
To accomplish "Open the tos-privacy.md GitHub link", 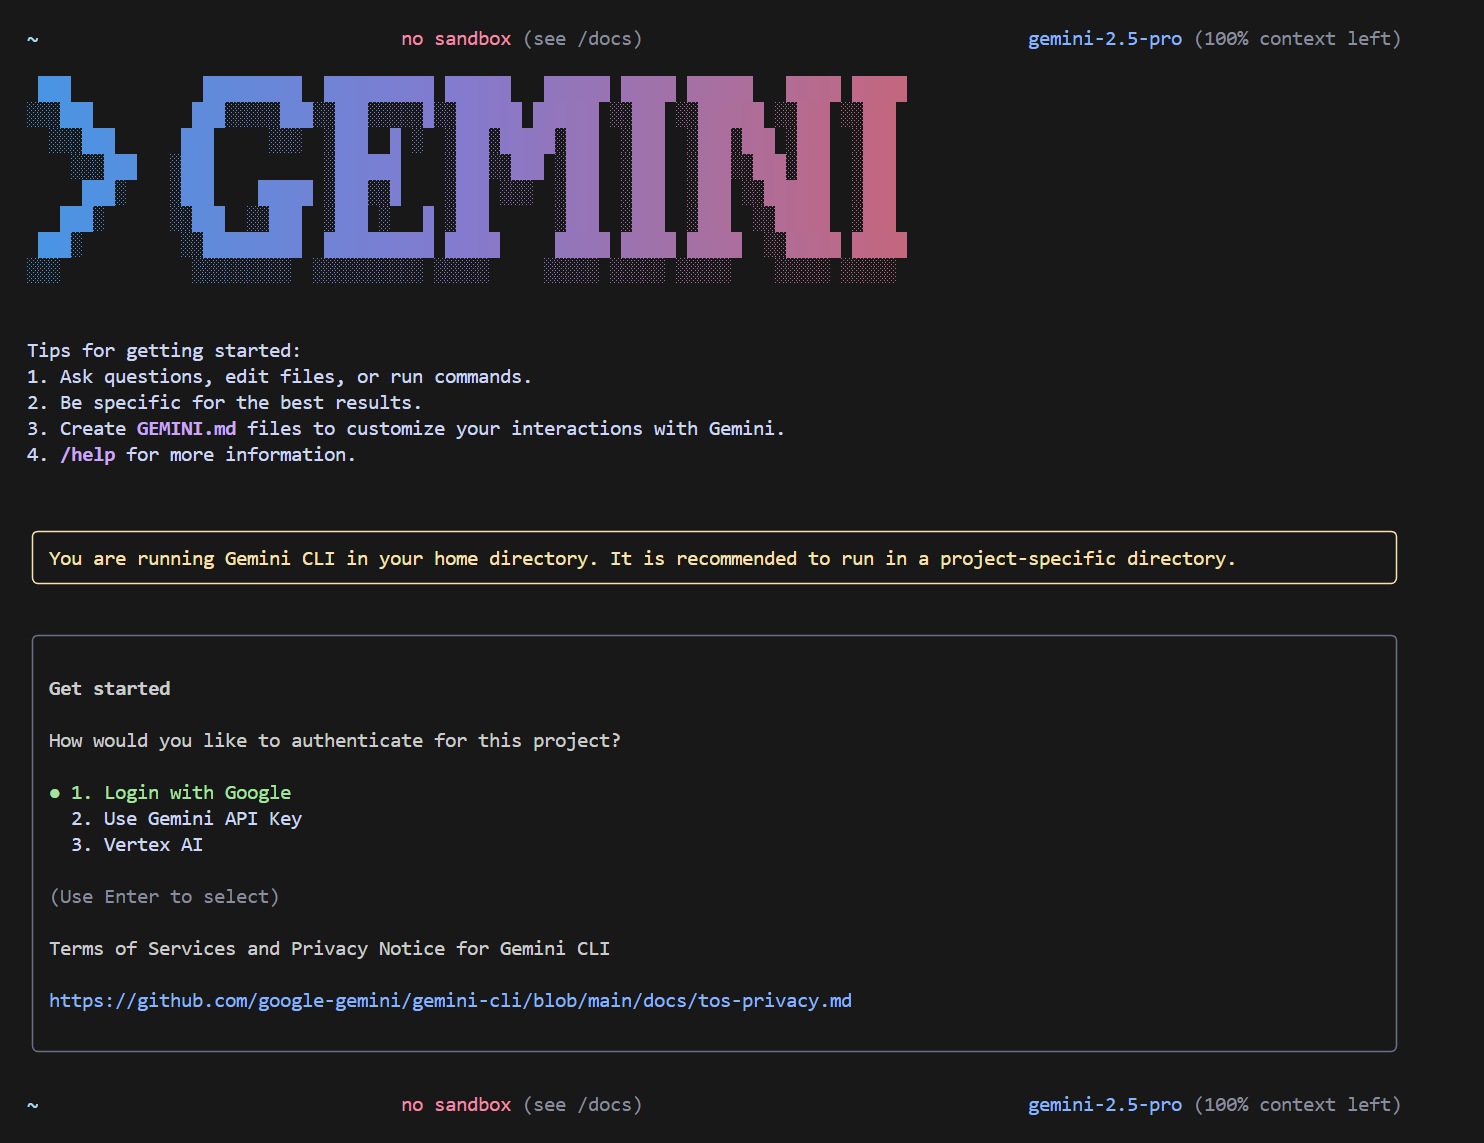I will coord(450,1001).
